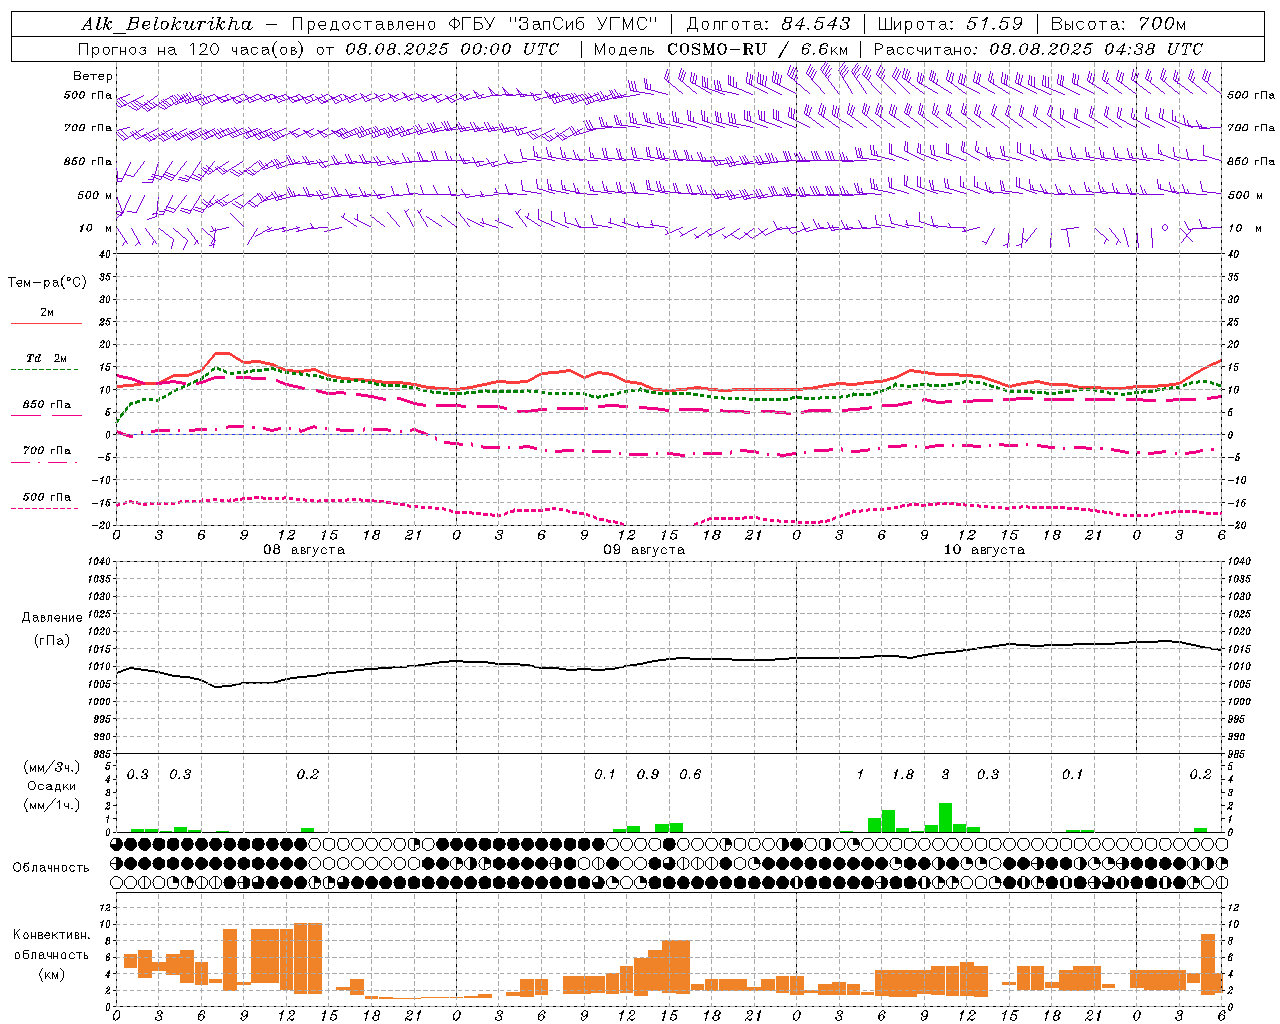
Task: Click the Ветер panel label
Action: tap(92, 76)
